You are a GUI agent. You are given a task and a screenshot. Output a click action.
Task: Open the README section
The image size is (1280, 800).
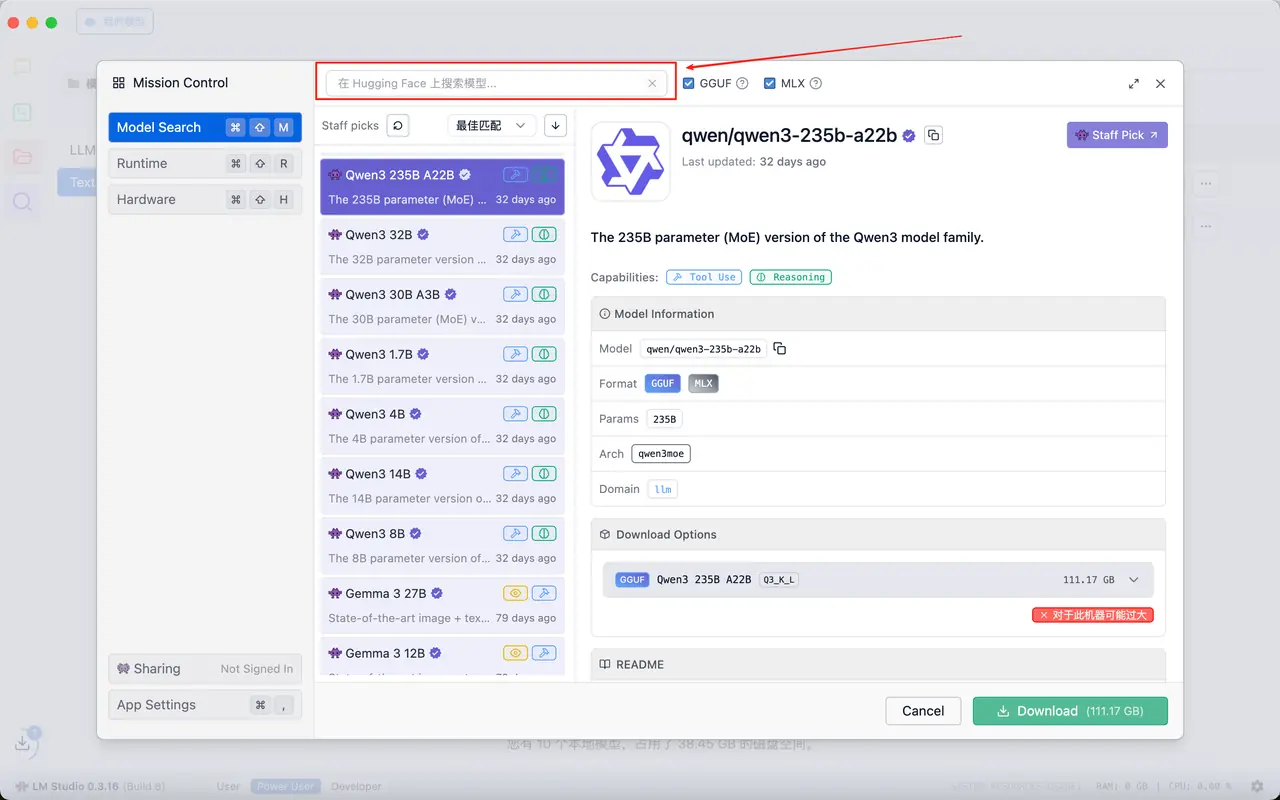pos(878,664)
